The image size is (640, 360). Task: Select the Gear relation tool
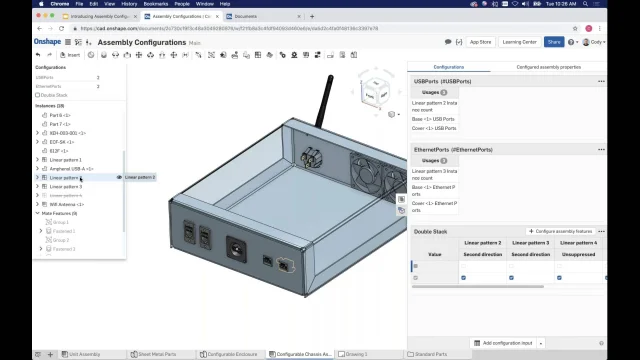tap(282, 55)
